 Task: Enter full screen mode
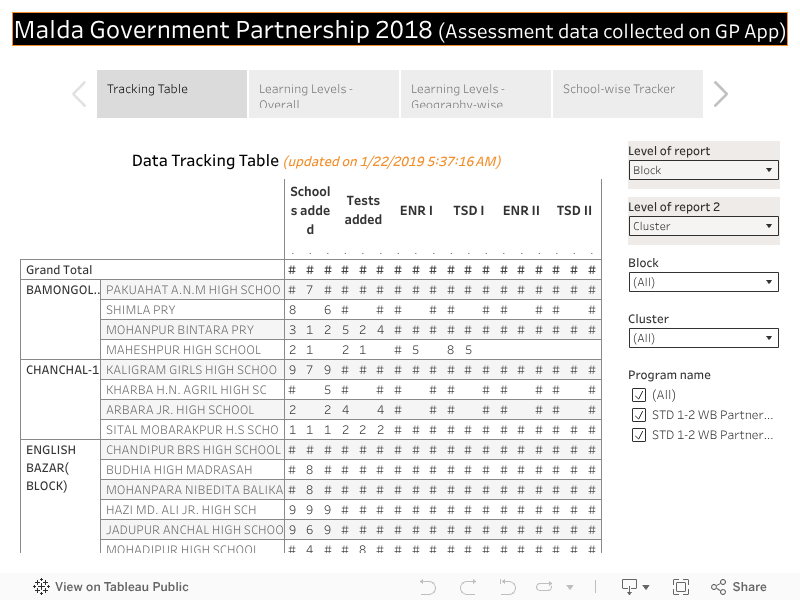[681, 587]
